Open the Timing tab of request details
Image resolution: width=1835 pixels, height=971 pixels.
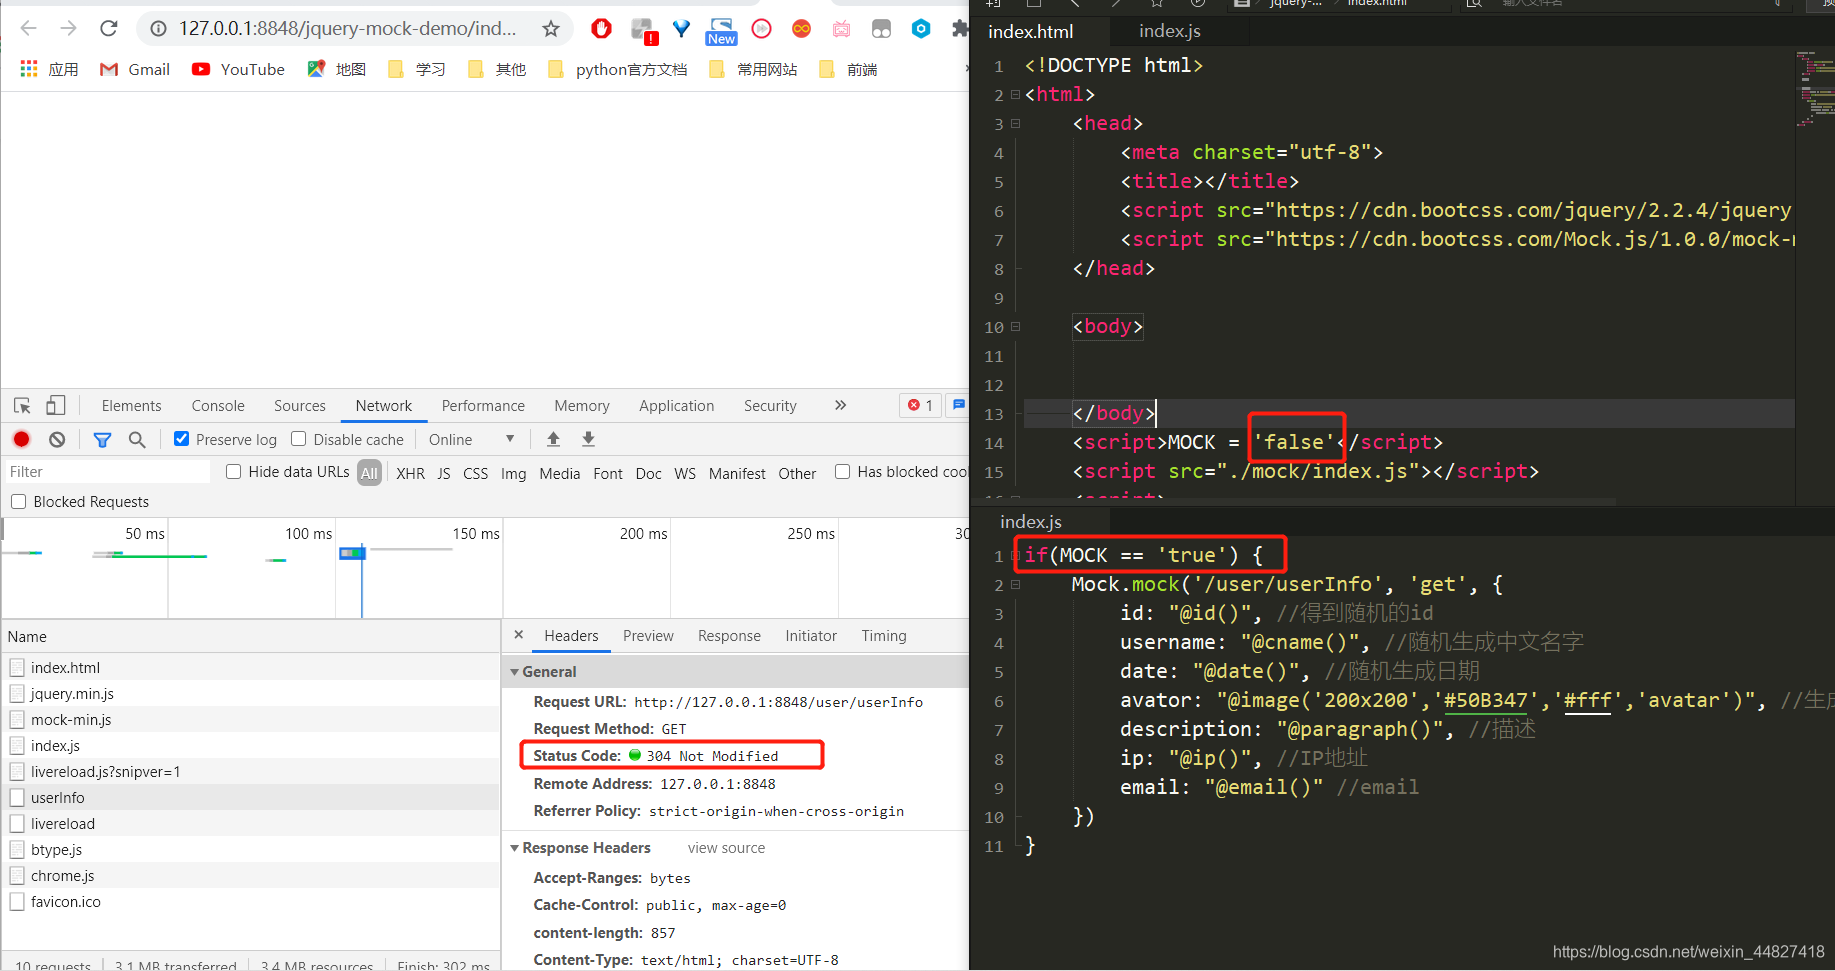pyautogui.click(x=884, y=636)
